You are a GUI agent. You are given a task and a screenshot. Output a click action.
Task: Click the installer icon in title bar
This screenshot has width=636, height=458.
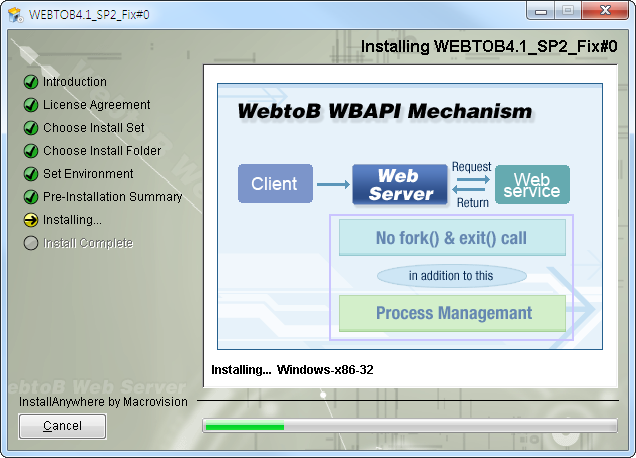pyautogui.click(x=15, y=15)
